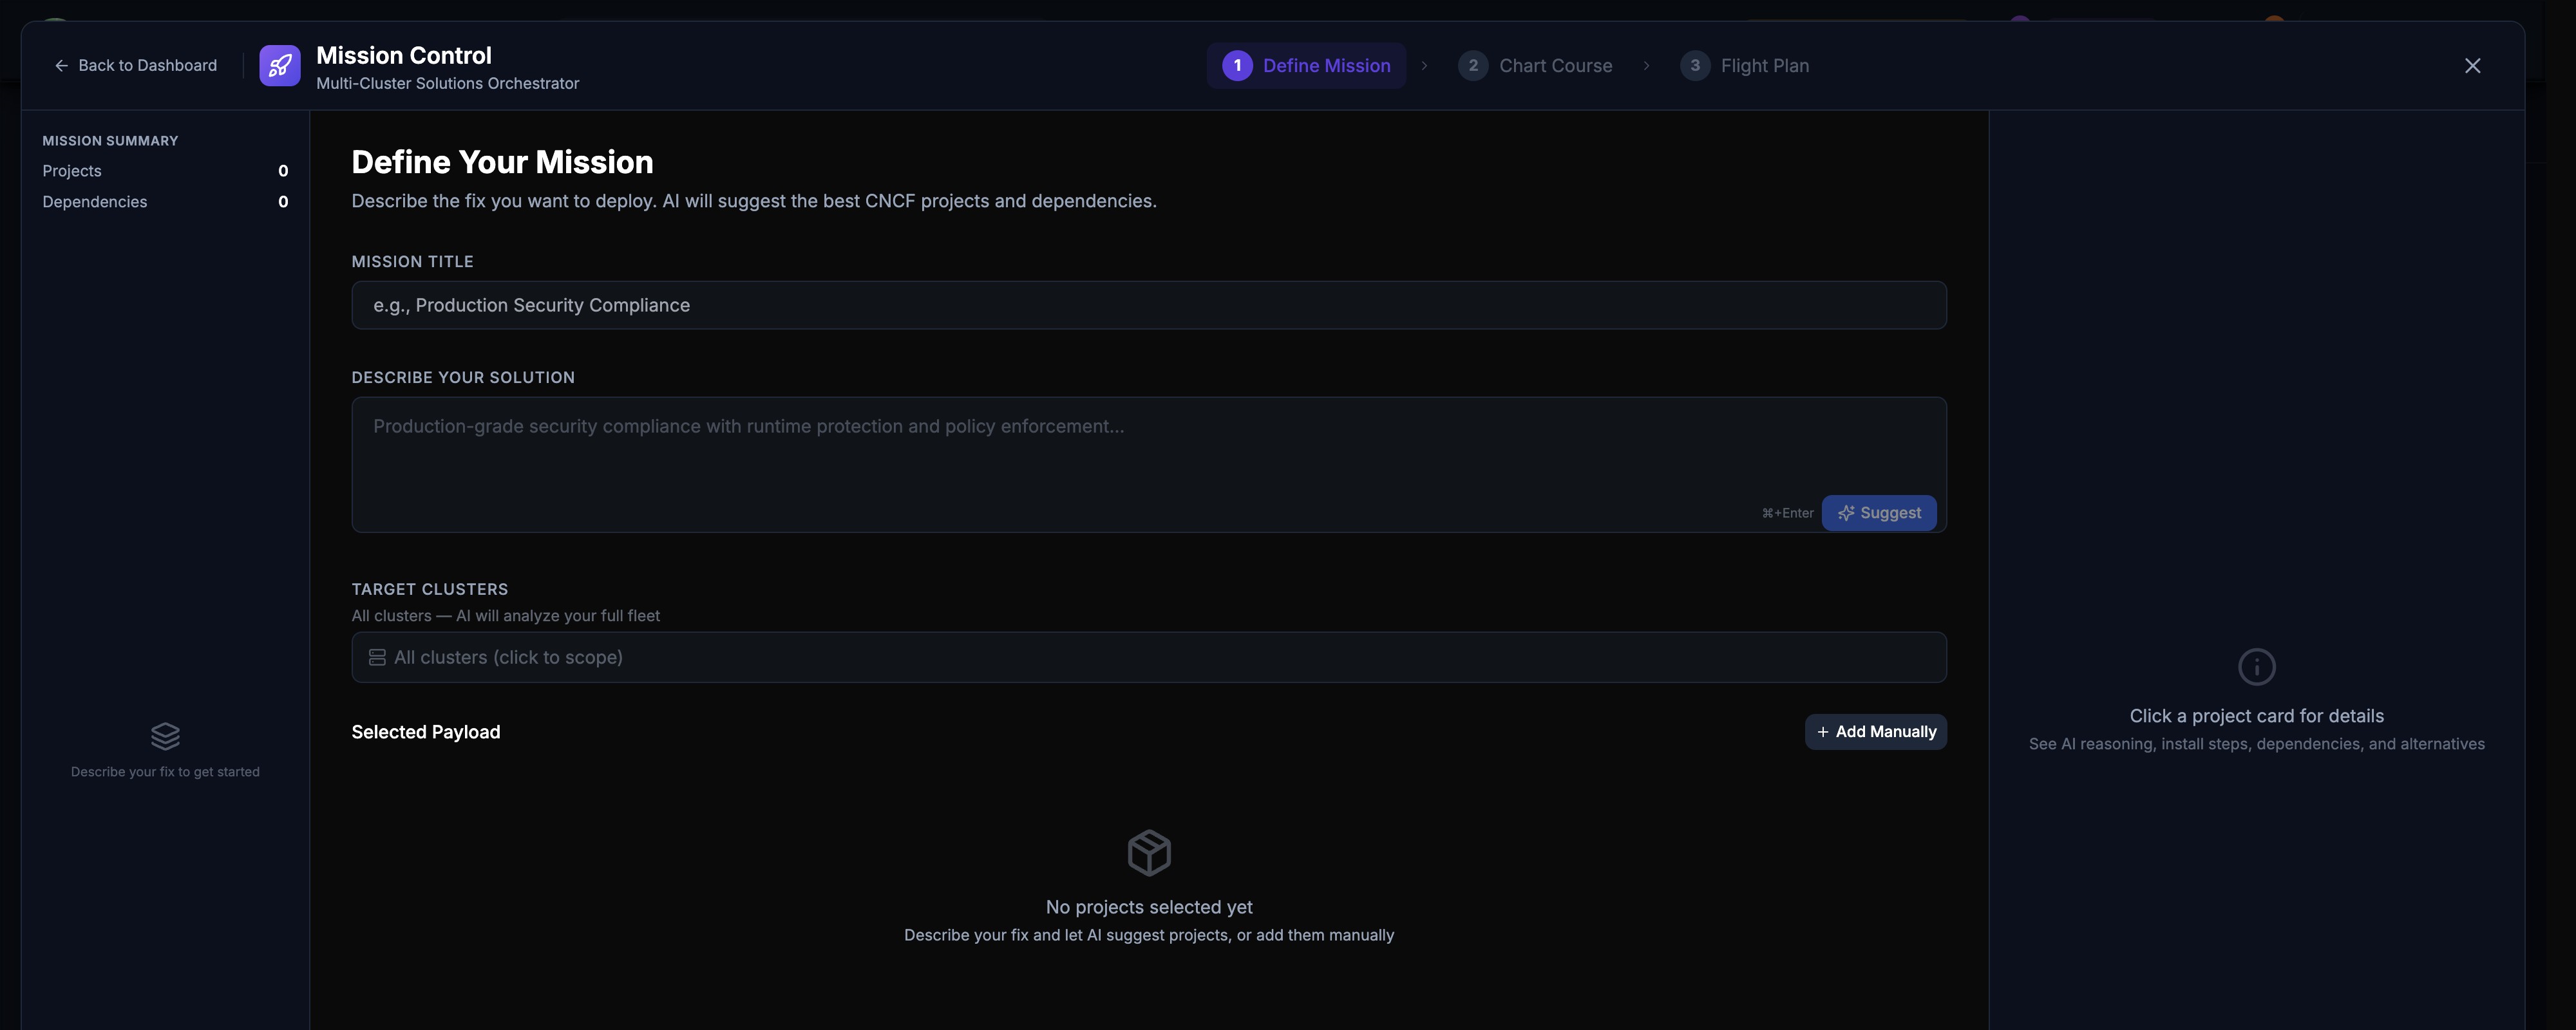Go Back to Dashboard

136,66
